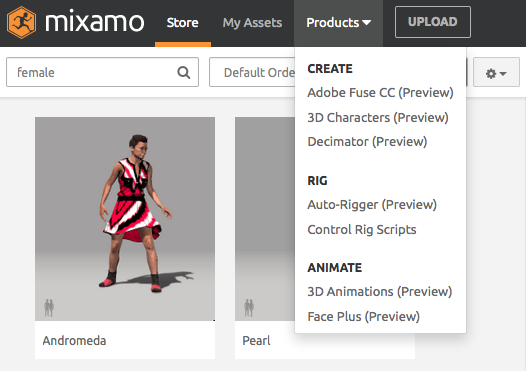The height and width of the screenshot is (371, 526).
Task: Collapse the Products dropdown menu
Action: pos(338,23)
